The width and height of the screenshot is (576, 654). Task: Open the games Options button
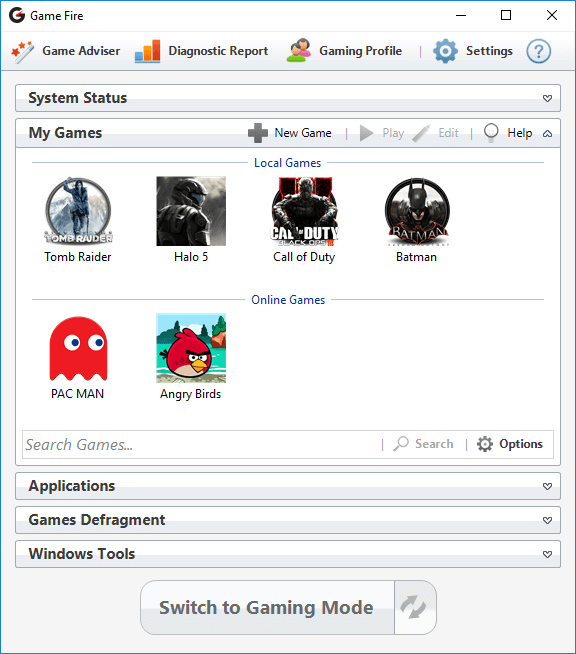[509, 444]
